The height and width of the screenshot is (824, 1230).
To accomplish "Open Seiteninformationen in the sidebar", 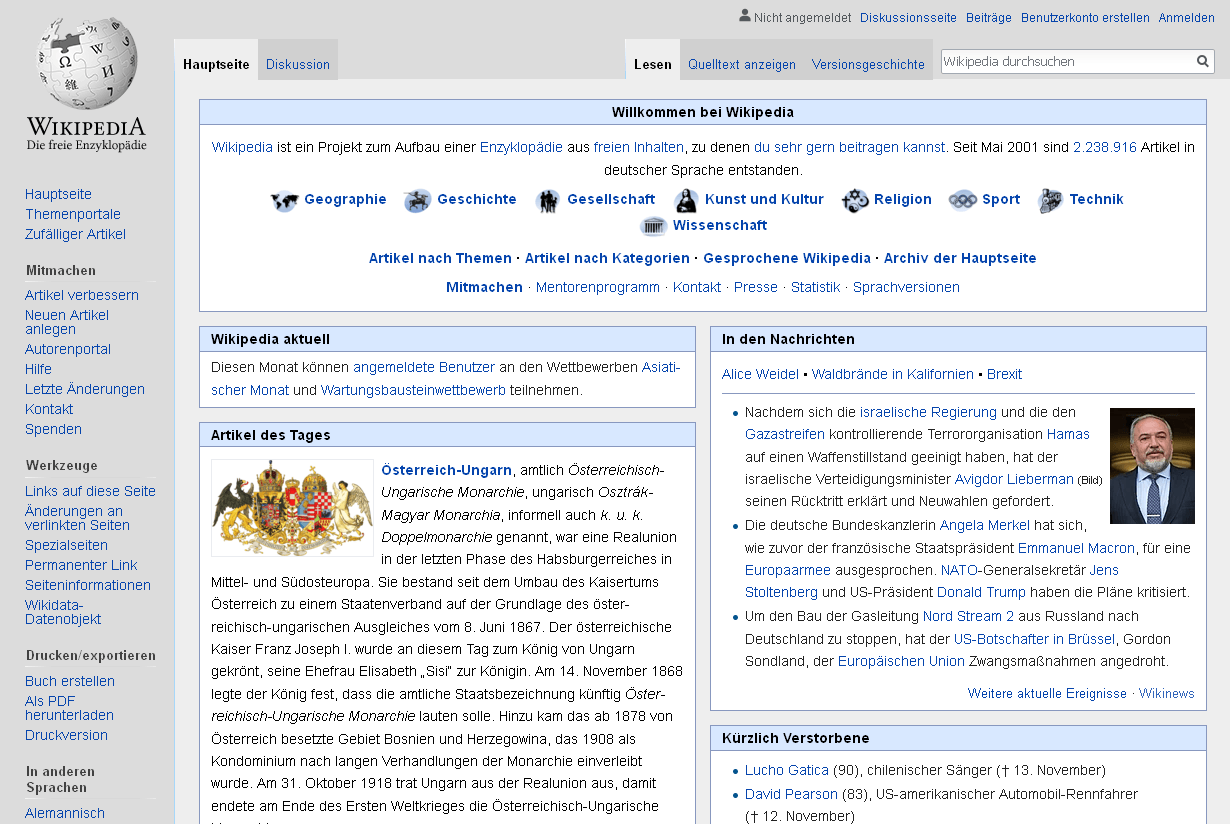I will pyautogui.click(x=88, y=585).
